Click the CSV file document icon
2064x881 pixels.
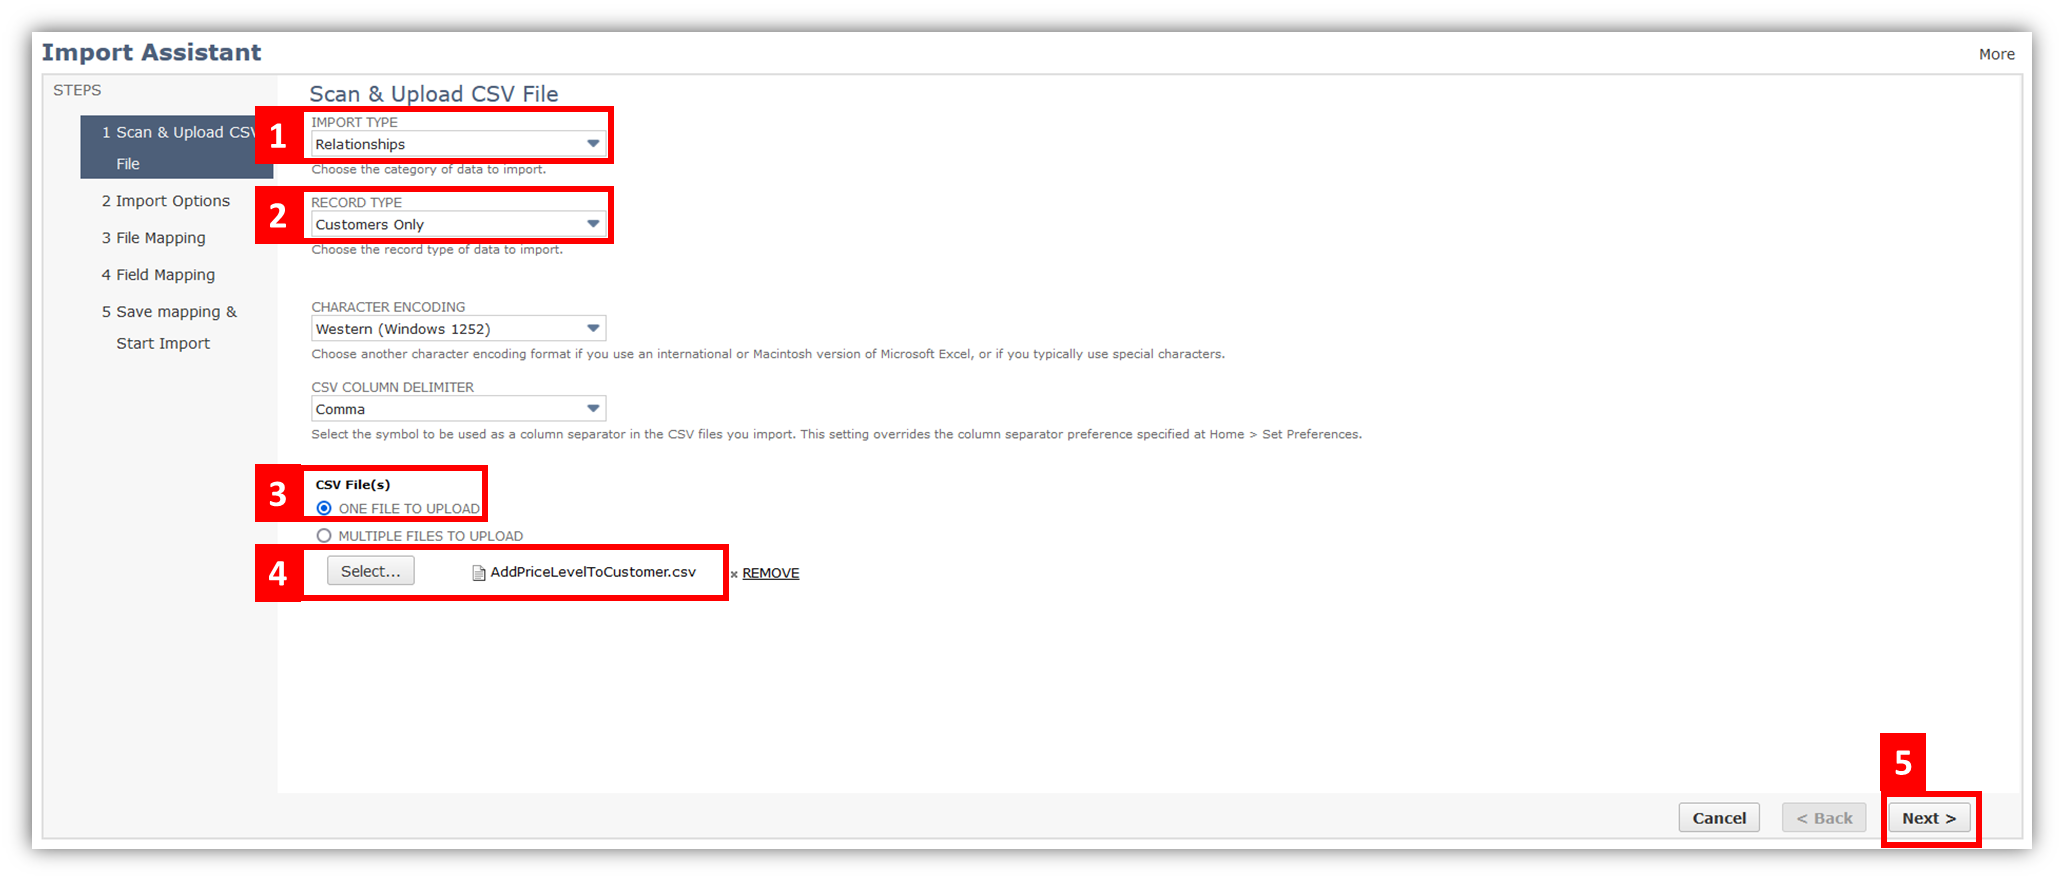[x=479, y=573]
